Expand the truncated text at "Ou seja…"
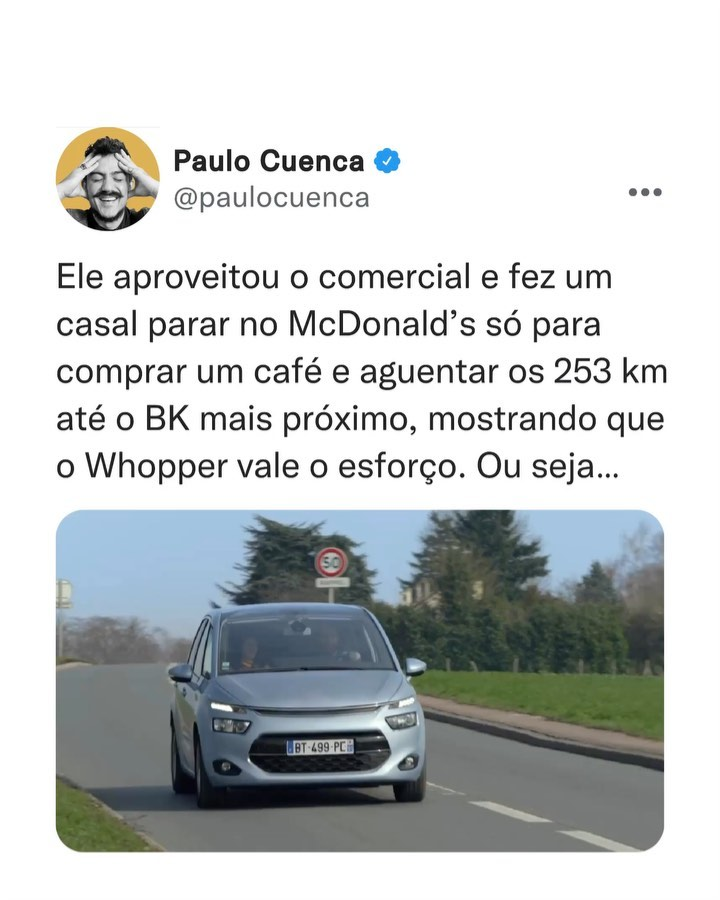The width and height of the screenshot is (720, 900). coord(548,467)
